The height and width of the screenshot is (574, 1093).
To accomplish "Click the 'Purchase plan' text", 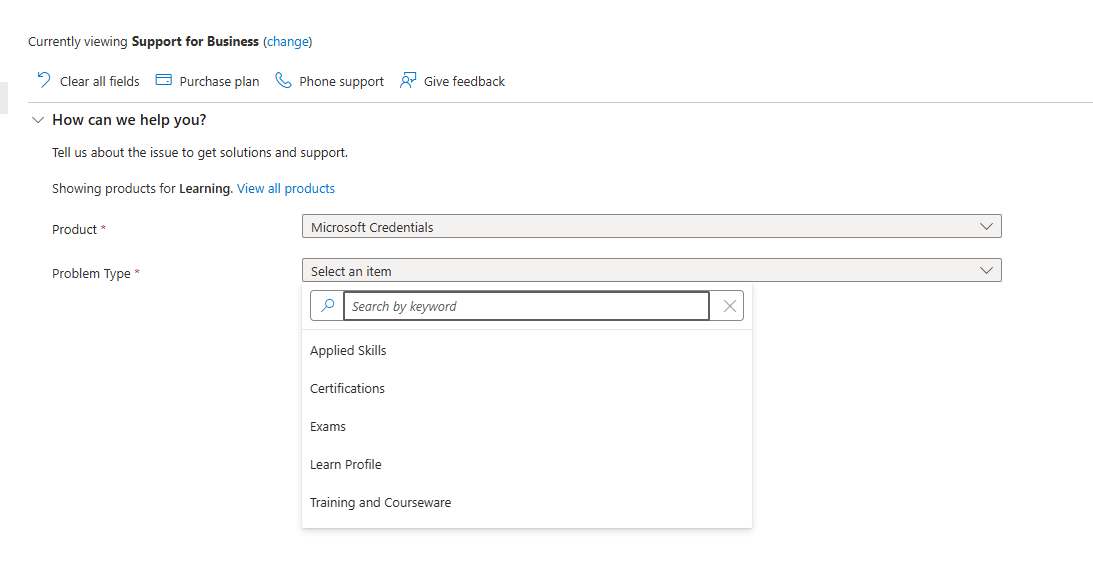I will [219, 82].
